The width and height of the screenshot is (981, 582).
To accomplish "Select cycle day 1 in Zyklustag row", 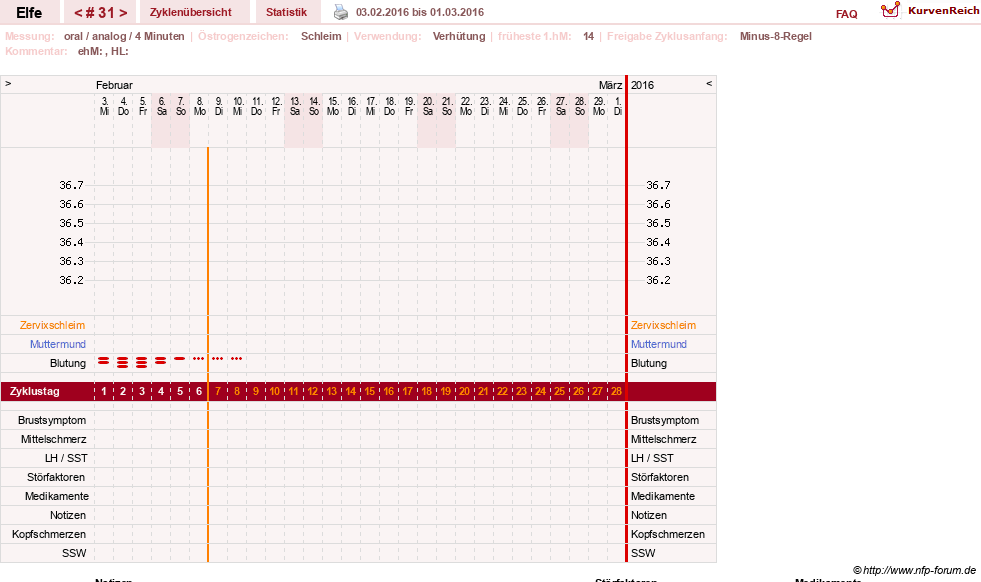I will pyautogui.click(x=104, y=392).
